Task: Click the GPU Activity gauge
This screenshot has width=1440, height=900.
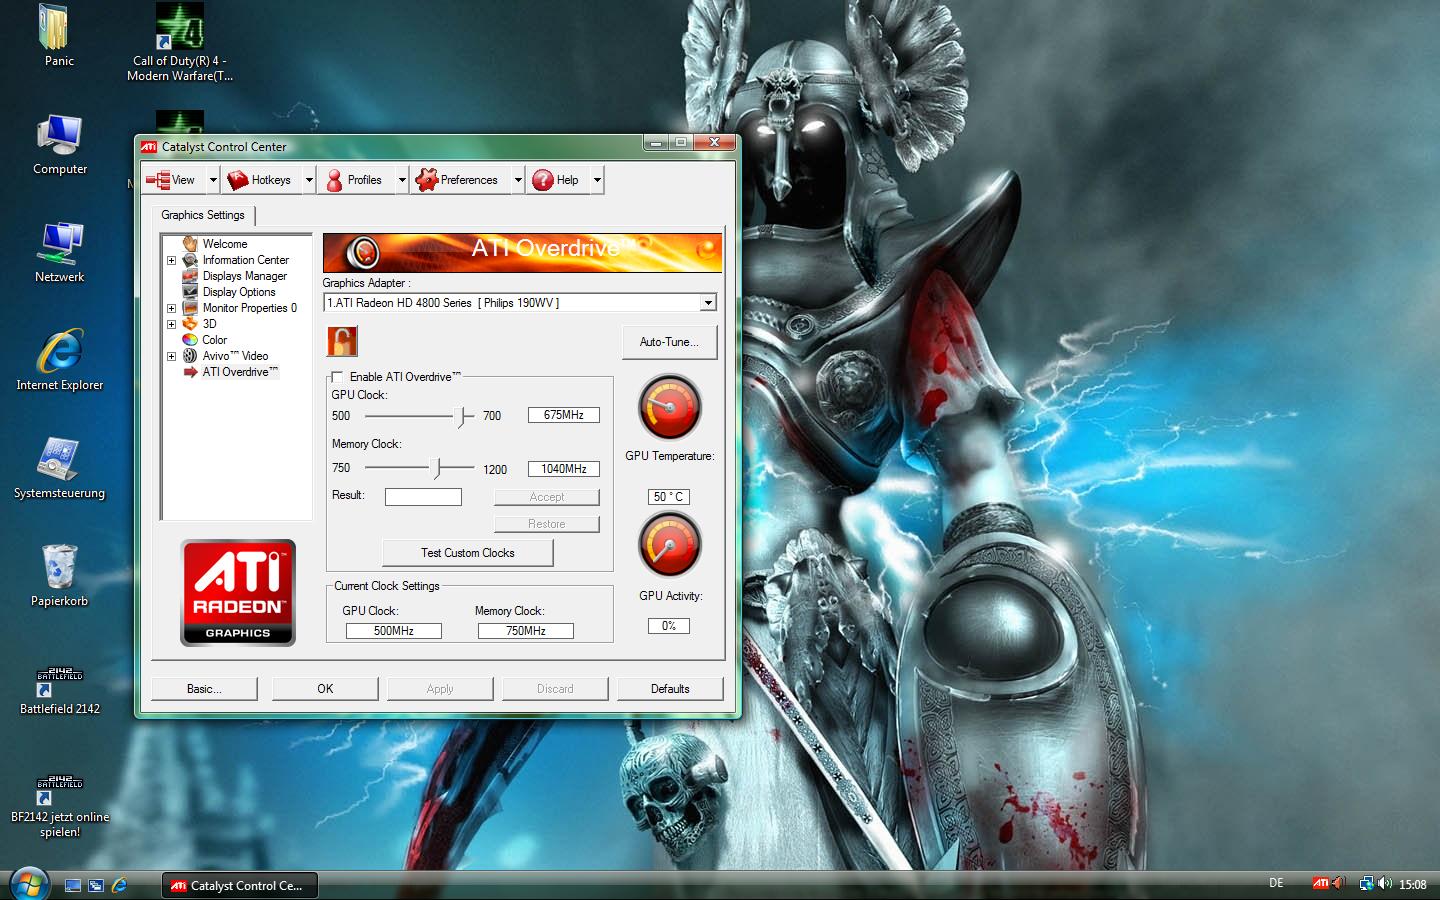Action: [x=669, y=544]
